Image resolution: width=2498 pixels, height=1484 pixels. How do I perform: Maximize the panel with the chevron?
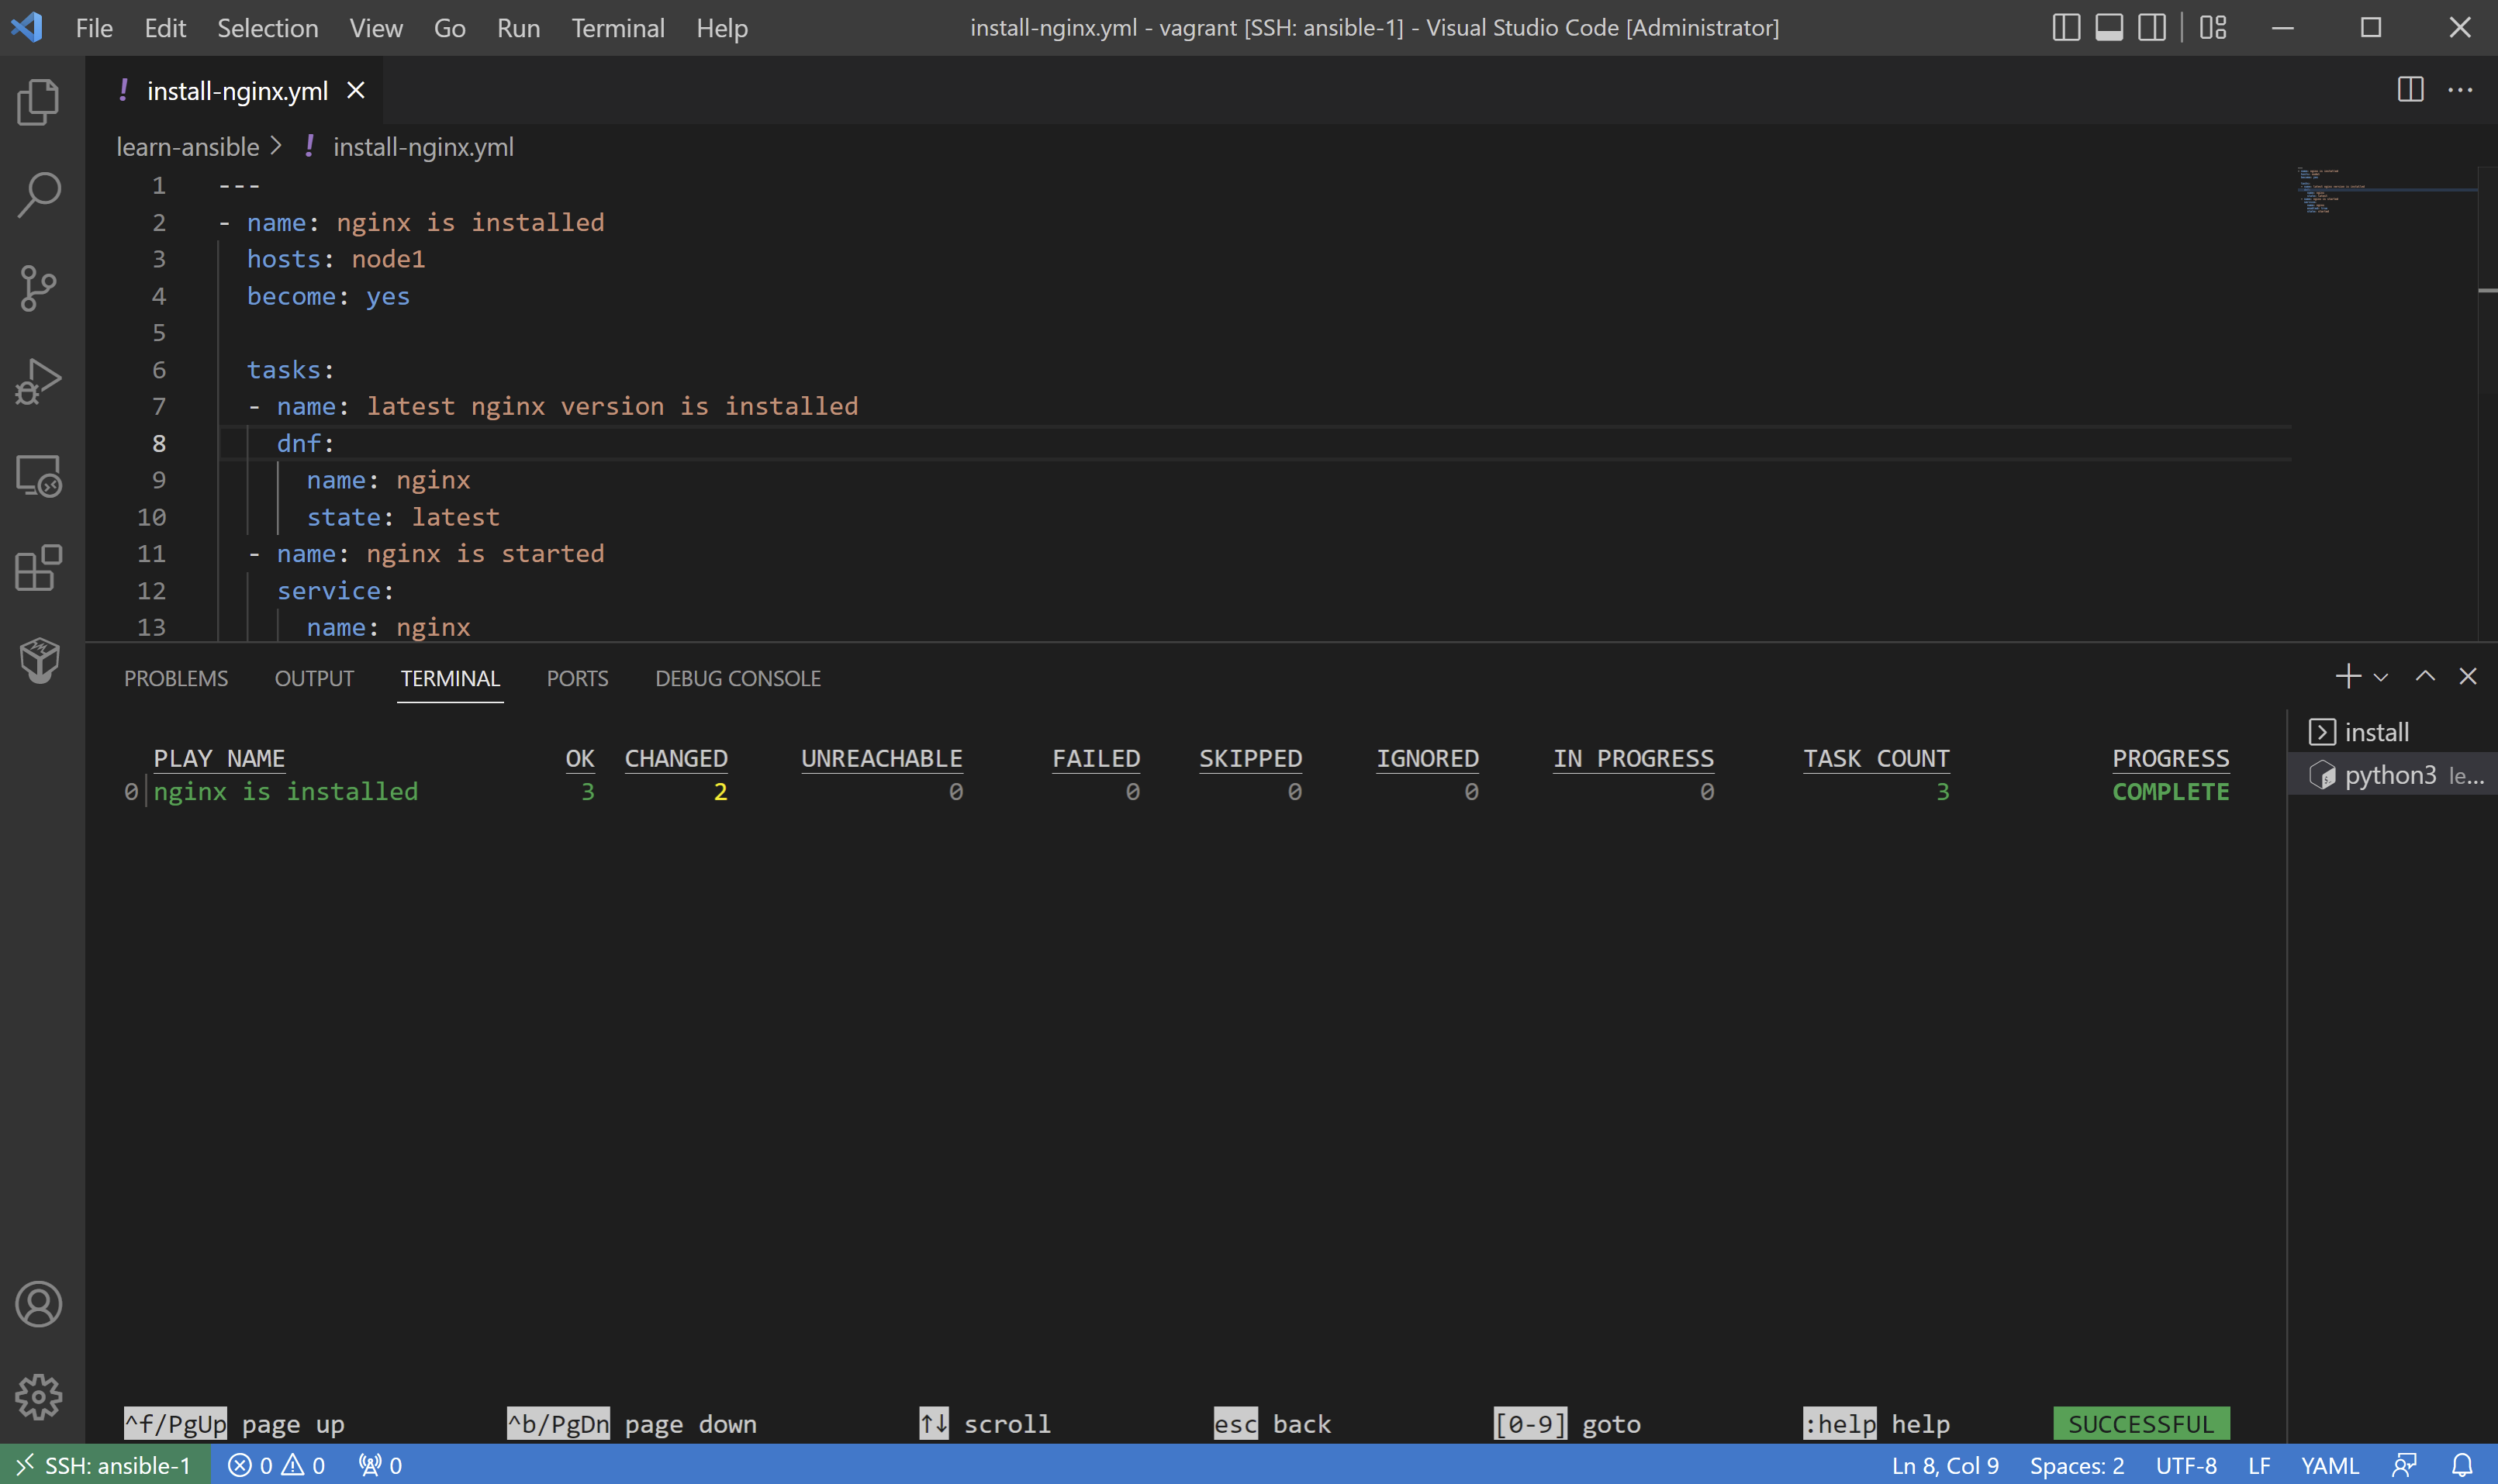(2424, 676)
